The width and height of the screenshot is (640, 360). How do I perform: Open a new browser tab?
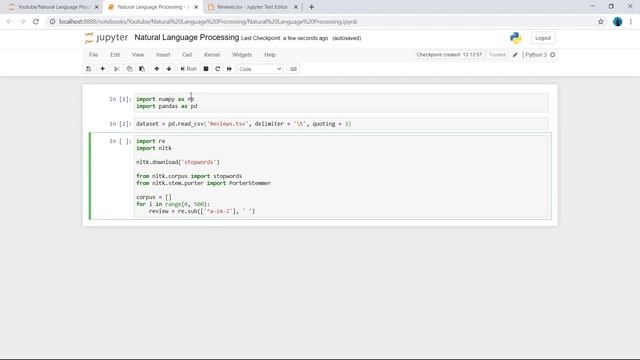click(311, 7)
